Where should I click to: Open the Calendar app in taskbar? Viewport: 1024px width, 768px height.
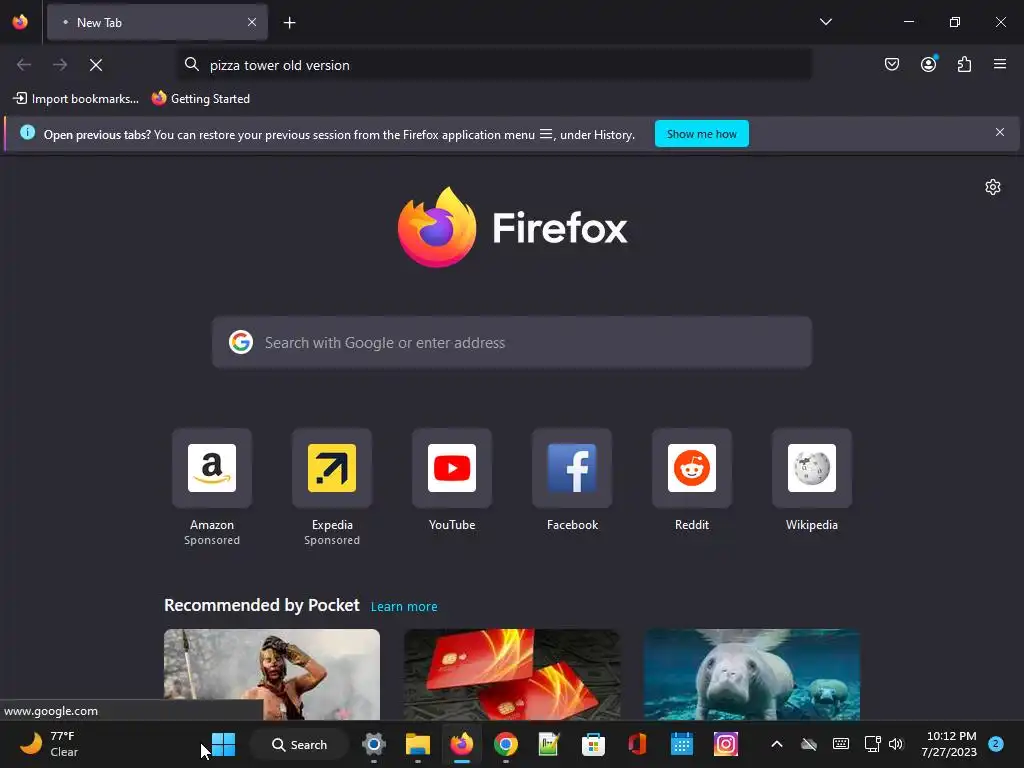(681, 744)
